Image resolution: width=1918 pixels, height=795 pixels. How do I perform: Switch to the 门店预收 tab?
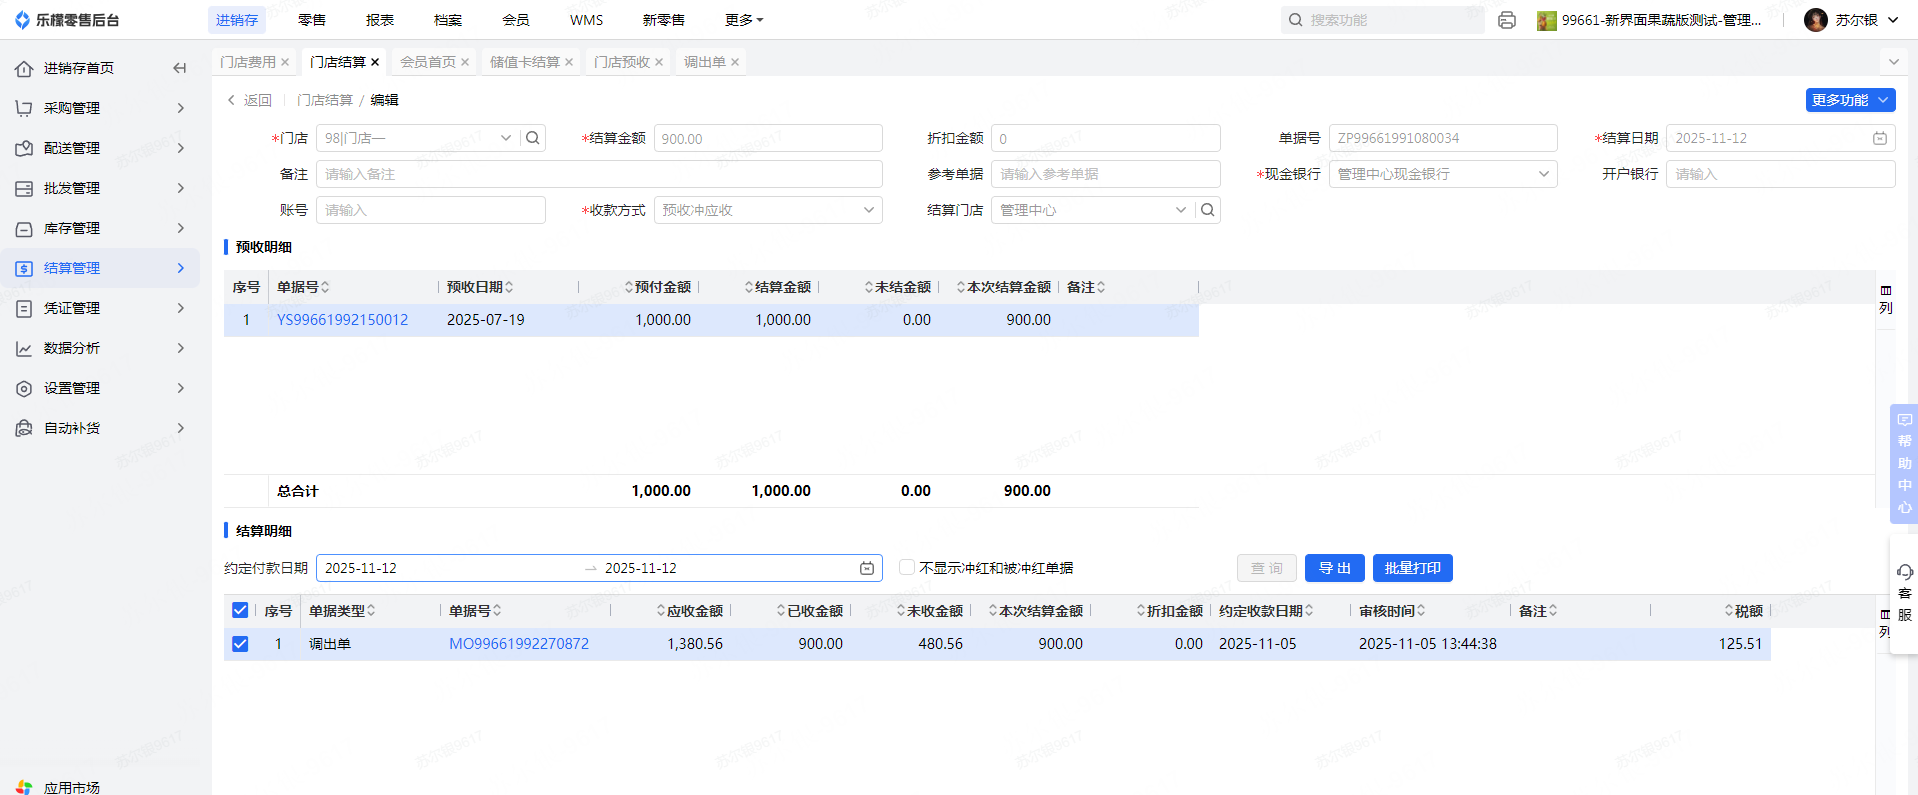[x=622, y=62]
